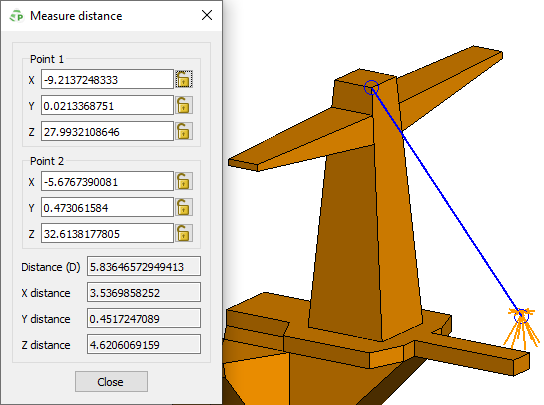Screen dimensions: 544x405
Task: Select the Distance (D) result field
Action: [x=144, y=267]
